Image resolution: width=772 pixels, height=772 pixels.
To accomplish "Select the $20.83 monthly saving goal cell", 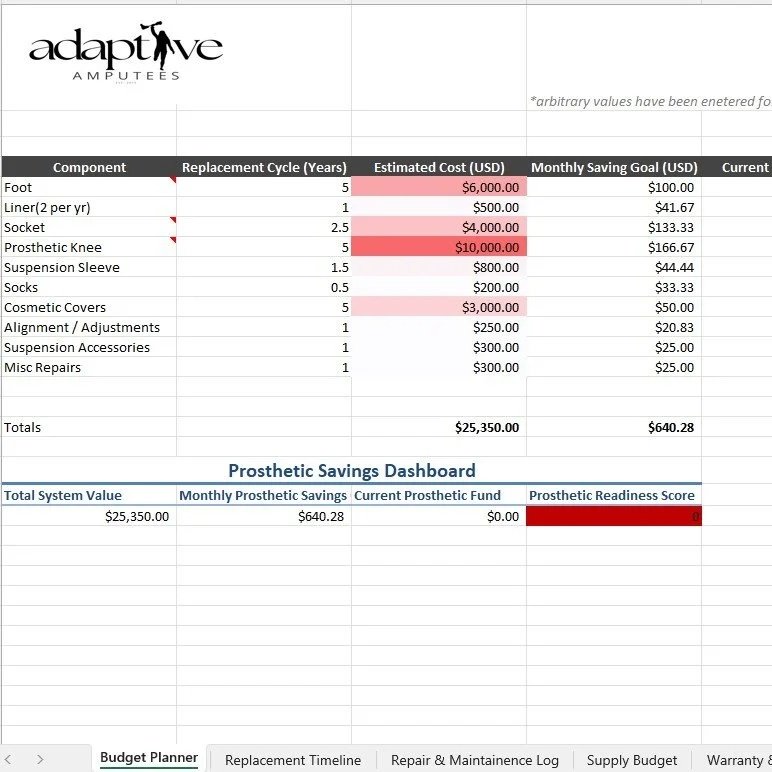I will click(x=614, y=327).
